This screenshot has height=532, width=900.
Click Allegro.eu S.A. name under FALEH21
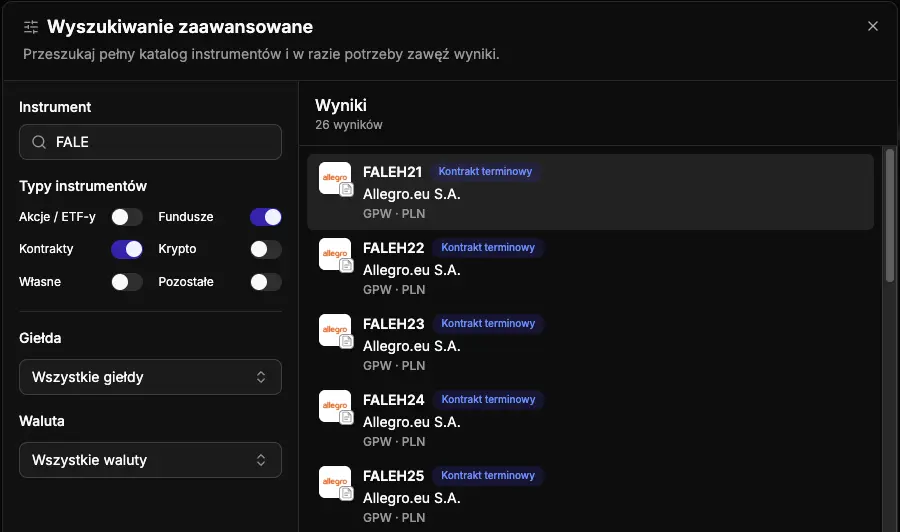tap(412, 194)
